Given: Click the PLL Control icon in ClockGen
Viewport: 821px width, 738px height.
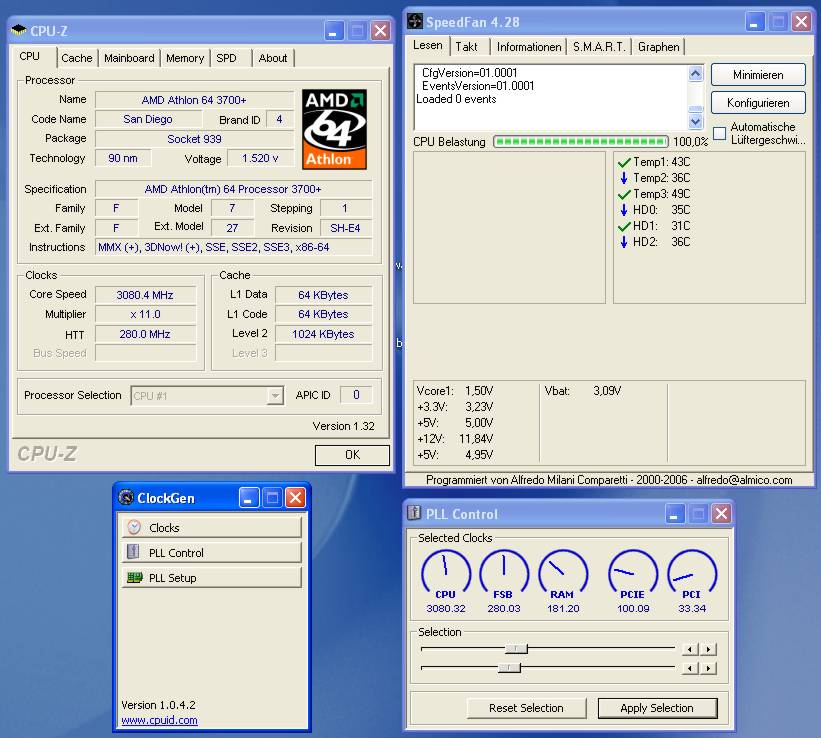Looking at the screenshot, I should tap(133, 552).
